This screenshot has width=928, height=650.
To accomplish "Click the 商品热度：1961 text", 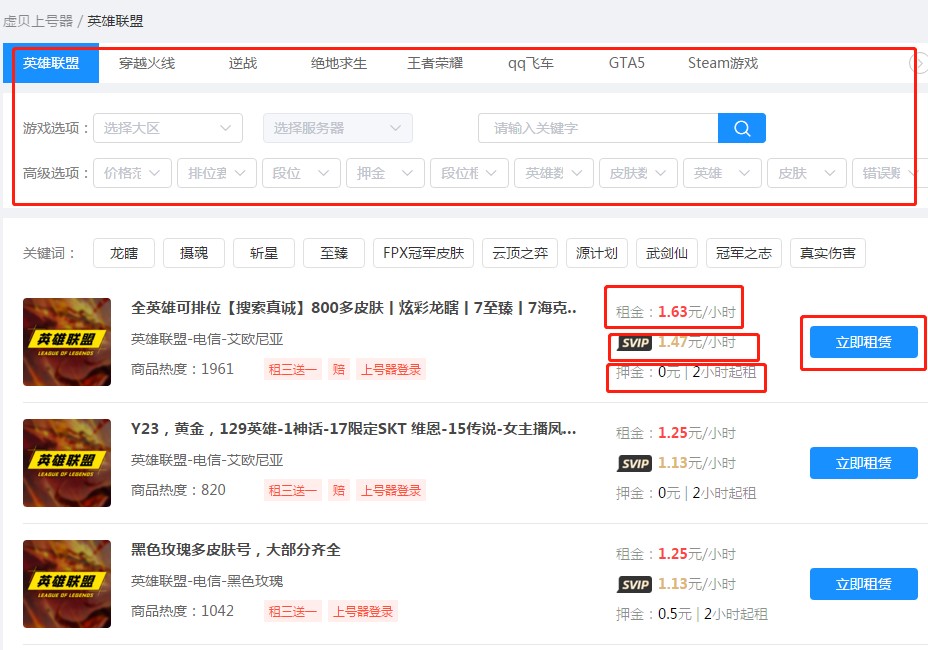I will point(182,369).
